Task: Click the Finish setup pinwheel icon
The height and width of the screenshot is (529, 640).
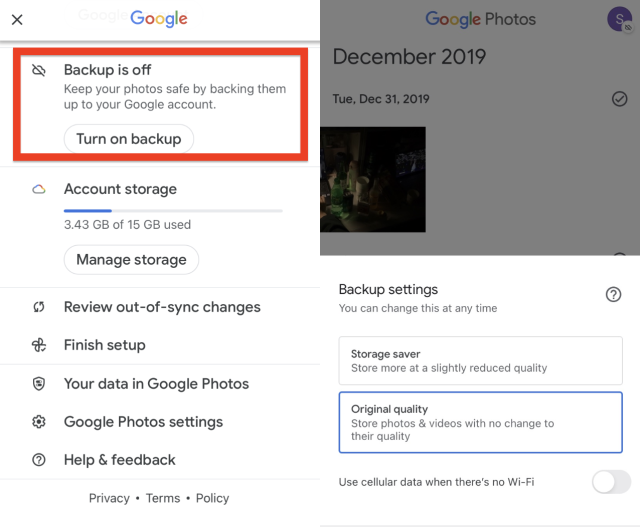Action: (39, 345)
